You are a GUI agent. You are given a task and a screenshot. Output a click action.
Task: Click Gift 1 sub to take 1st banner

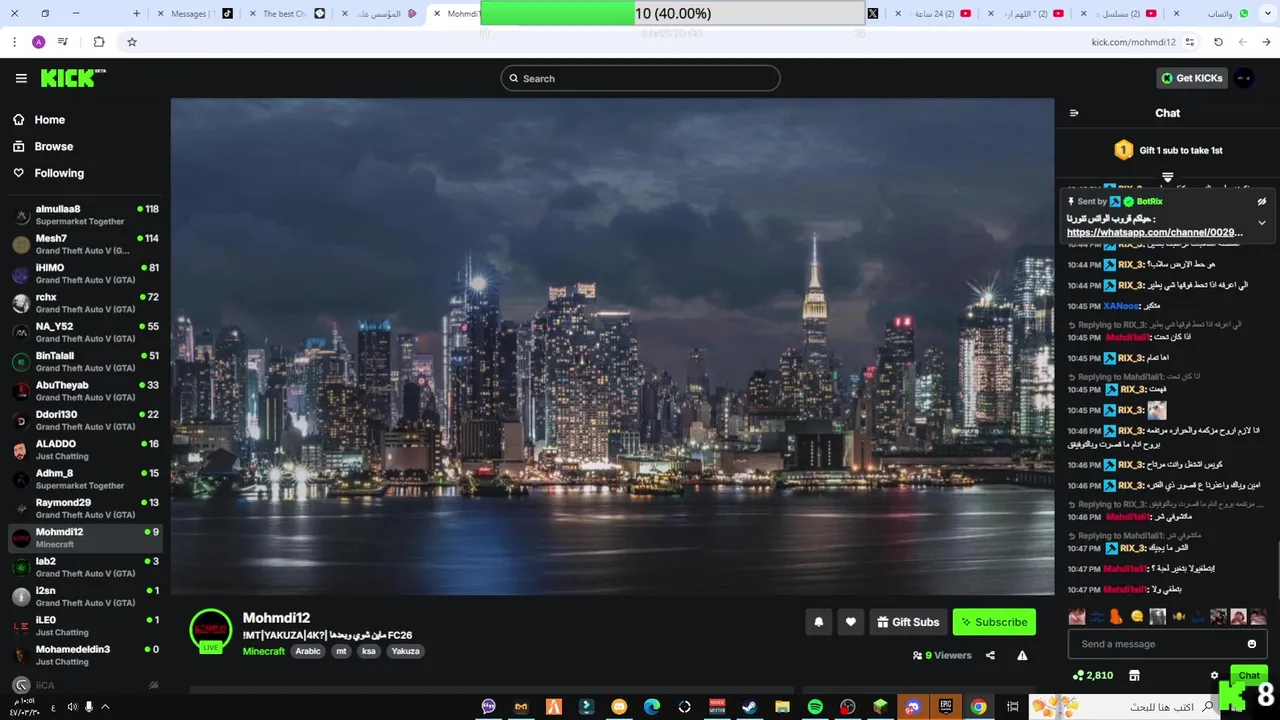1168,150
